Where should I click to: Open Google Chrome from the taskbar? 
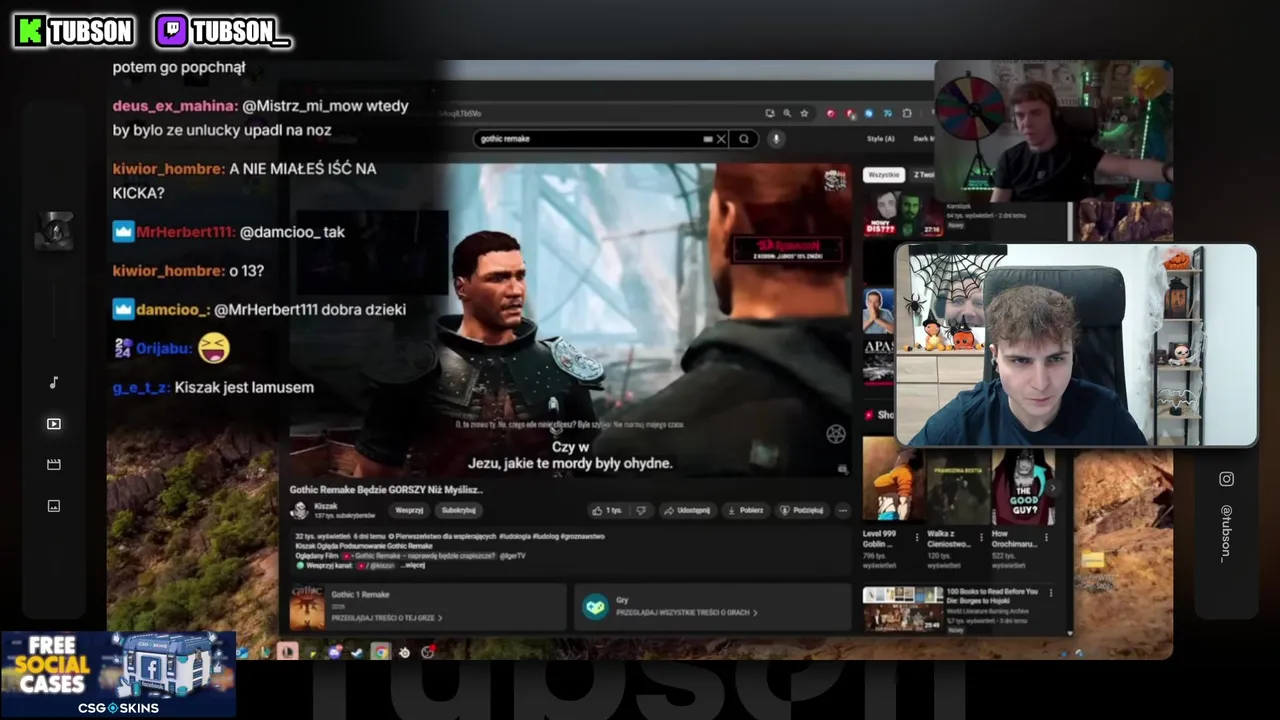(380, 652)
